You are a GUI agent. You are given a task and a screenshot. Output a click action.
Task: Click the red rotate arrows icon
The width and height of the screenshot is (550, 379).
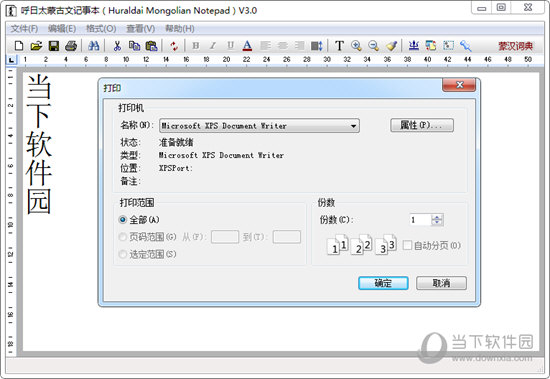pyautogui.click(x=174, y=46)
